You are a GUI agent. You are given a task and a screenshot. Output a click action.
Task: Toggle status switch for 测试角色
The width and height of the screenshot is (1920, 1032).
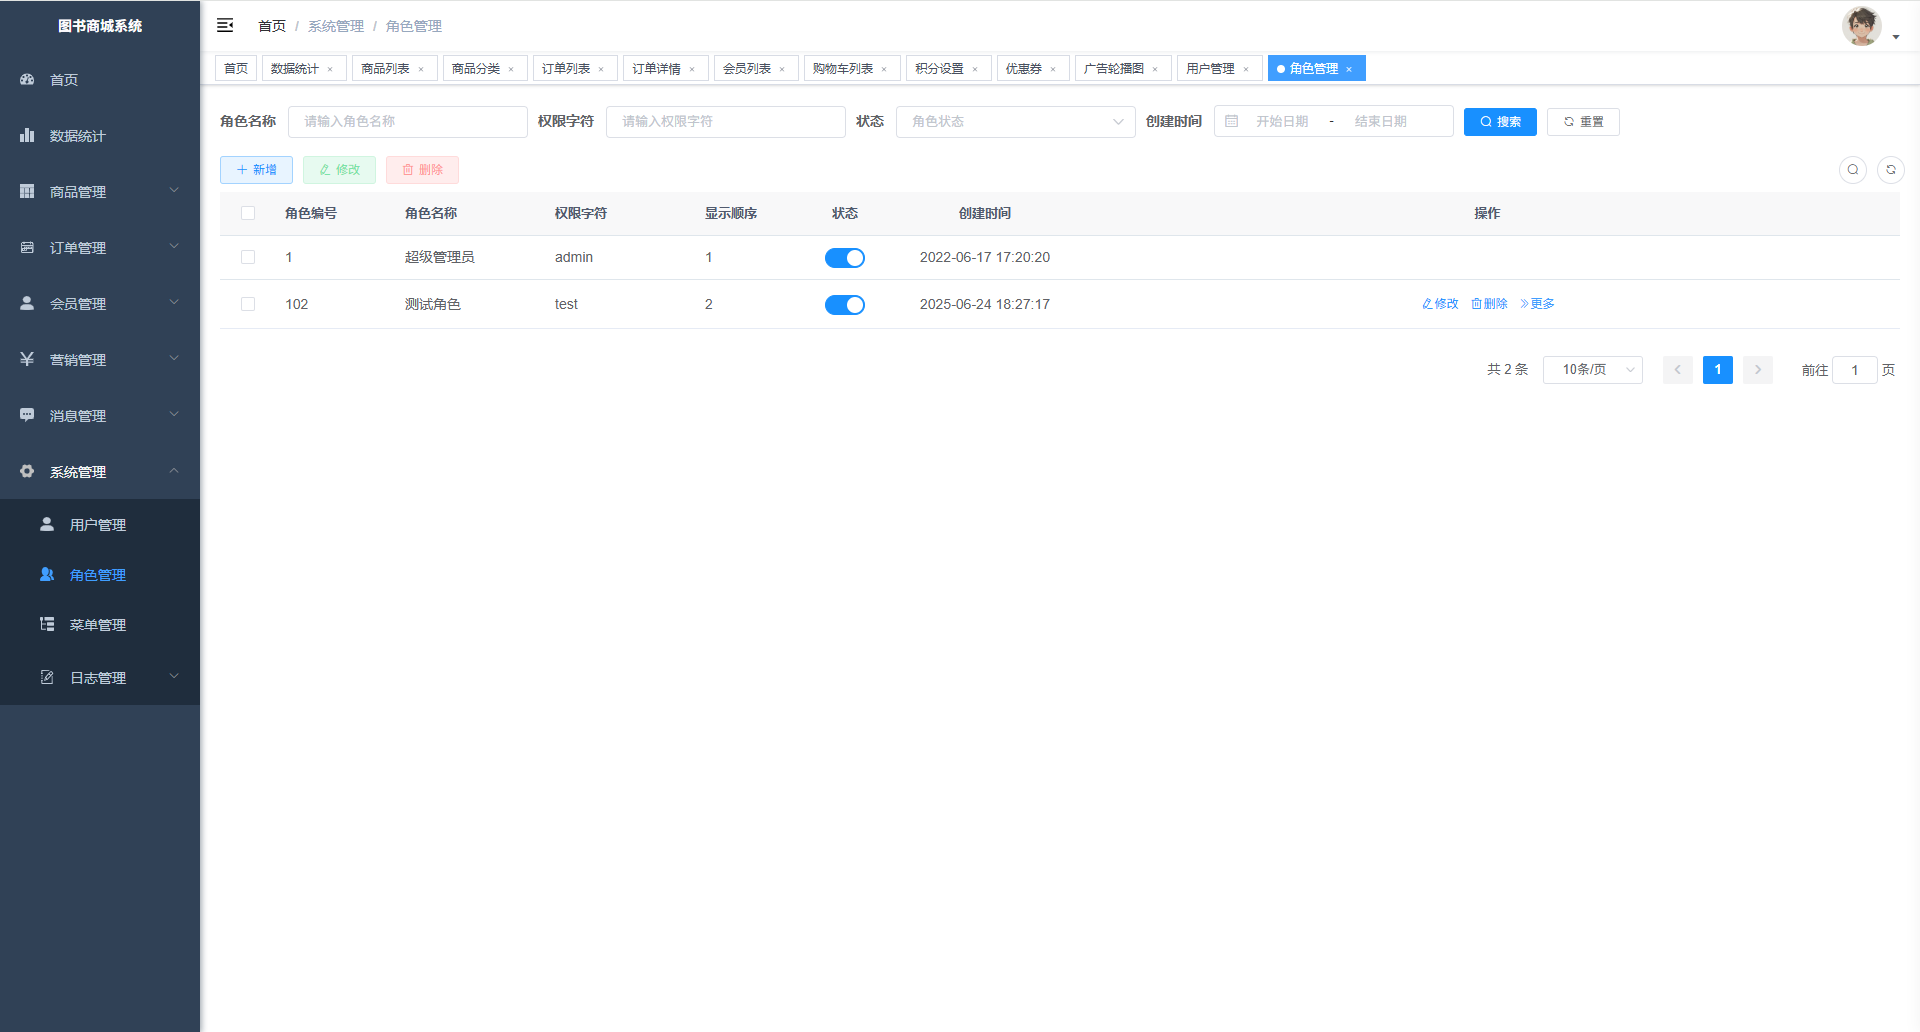point(844,305)
